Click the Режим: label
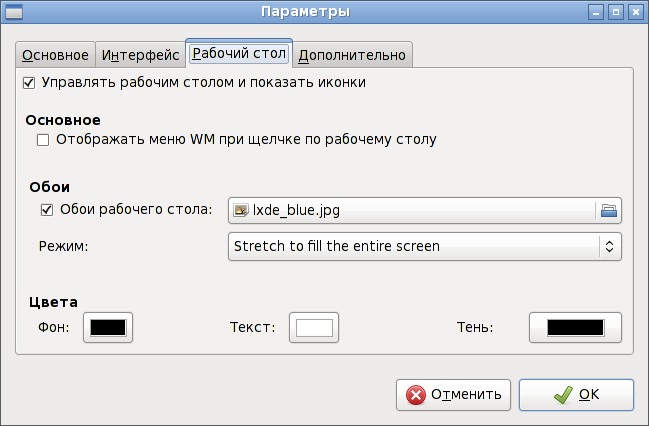The width and height of the screenshot is (649, 426). coord(63,246)
